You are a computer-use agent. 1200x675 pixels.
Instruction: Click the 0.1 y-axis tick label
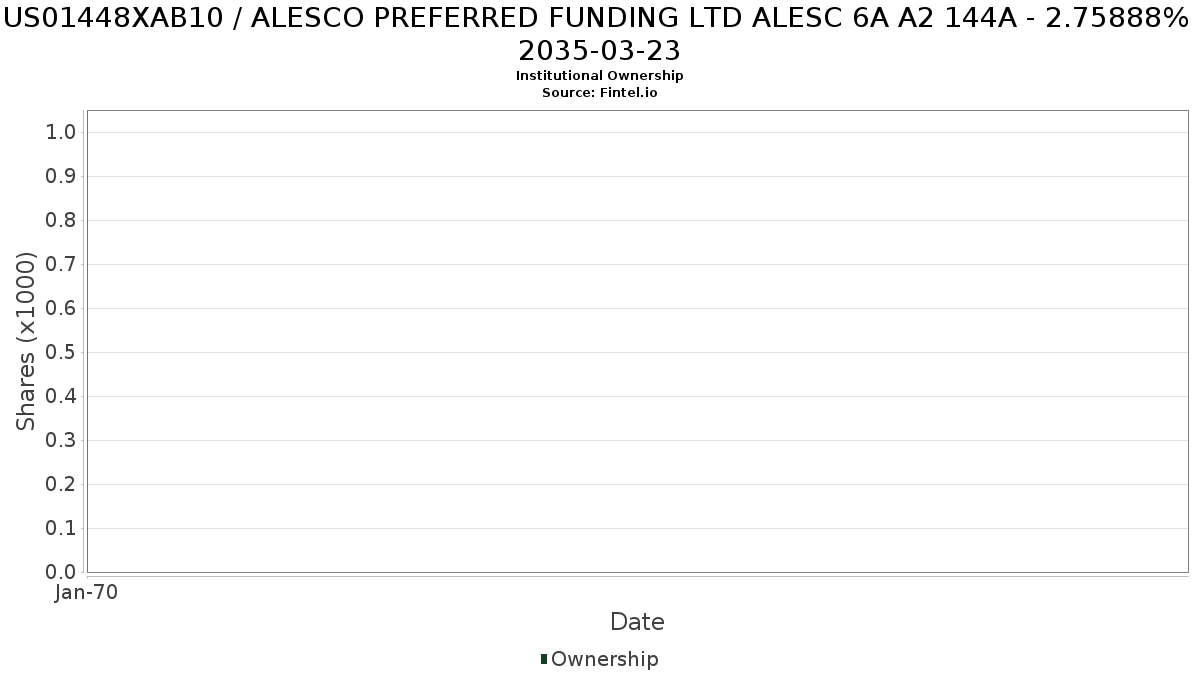point(62,528)
